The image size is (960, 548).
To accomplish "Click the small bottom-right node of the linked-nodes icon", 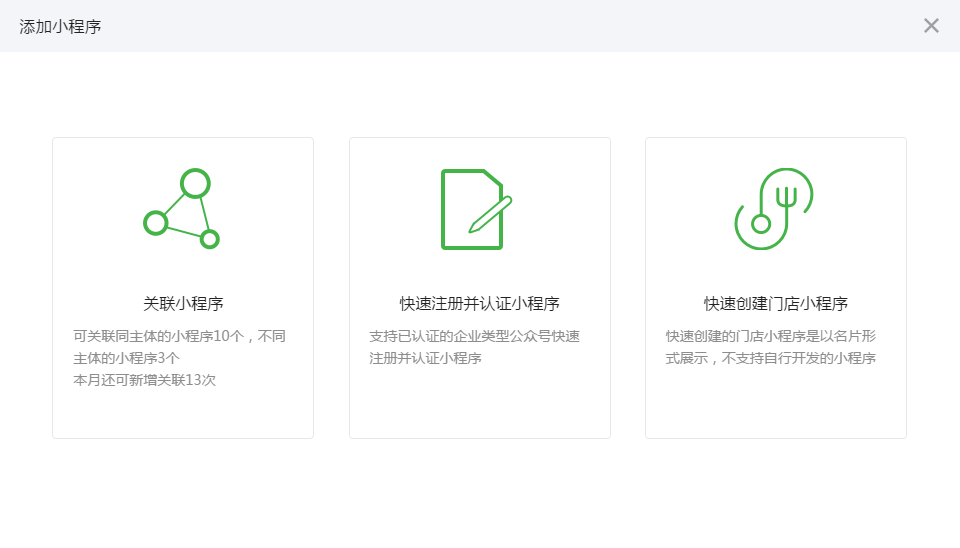I will click(209, 239).
